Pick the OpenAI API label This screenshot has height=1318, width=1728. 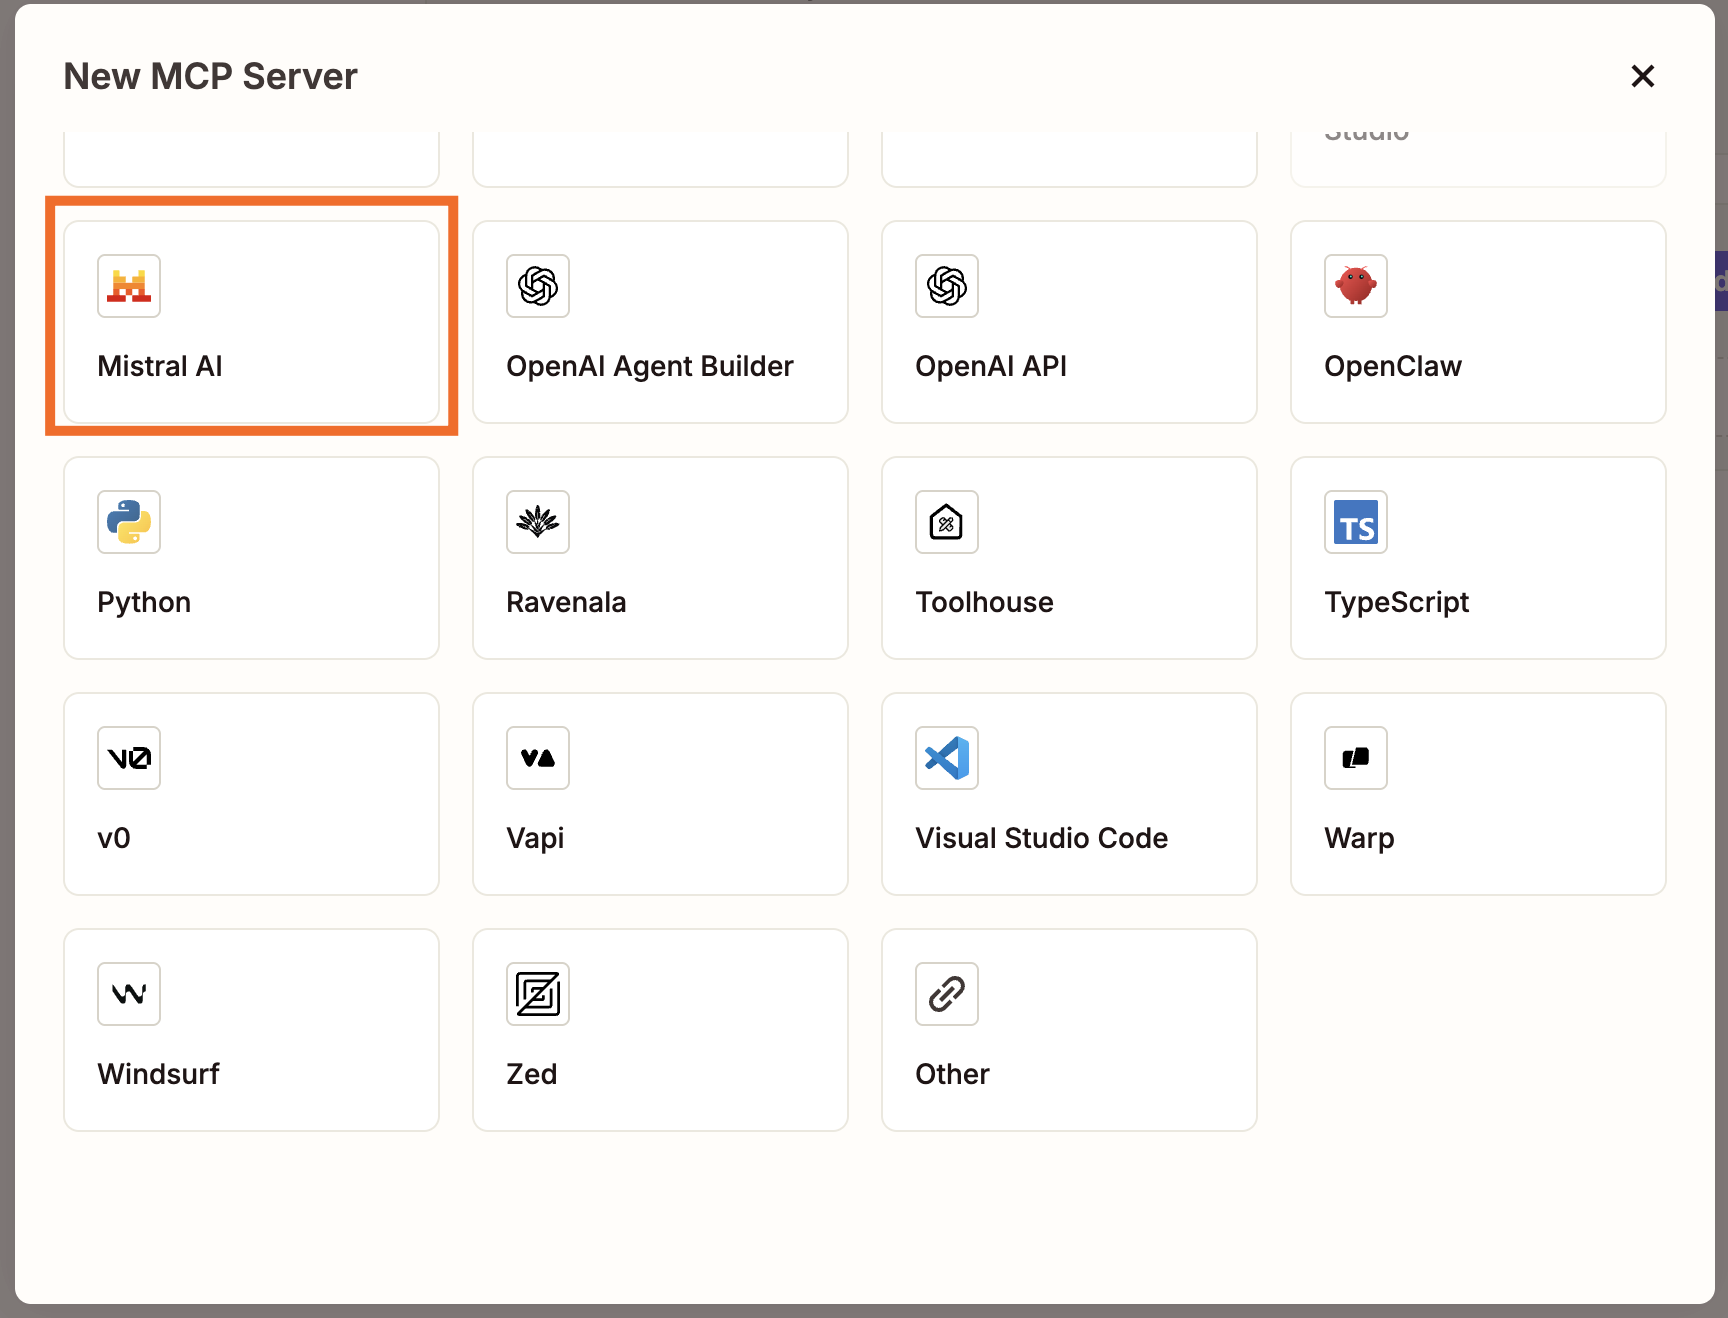tap(991, 366)
